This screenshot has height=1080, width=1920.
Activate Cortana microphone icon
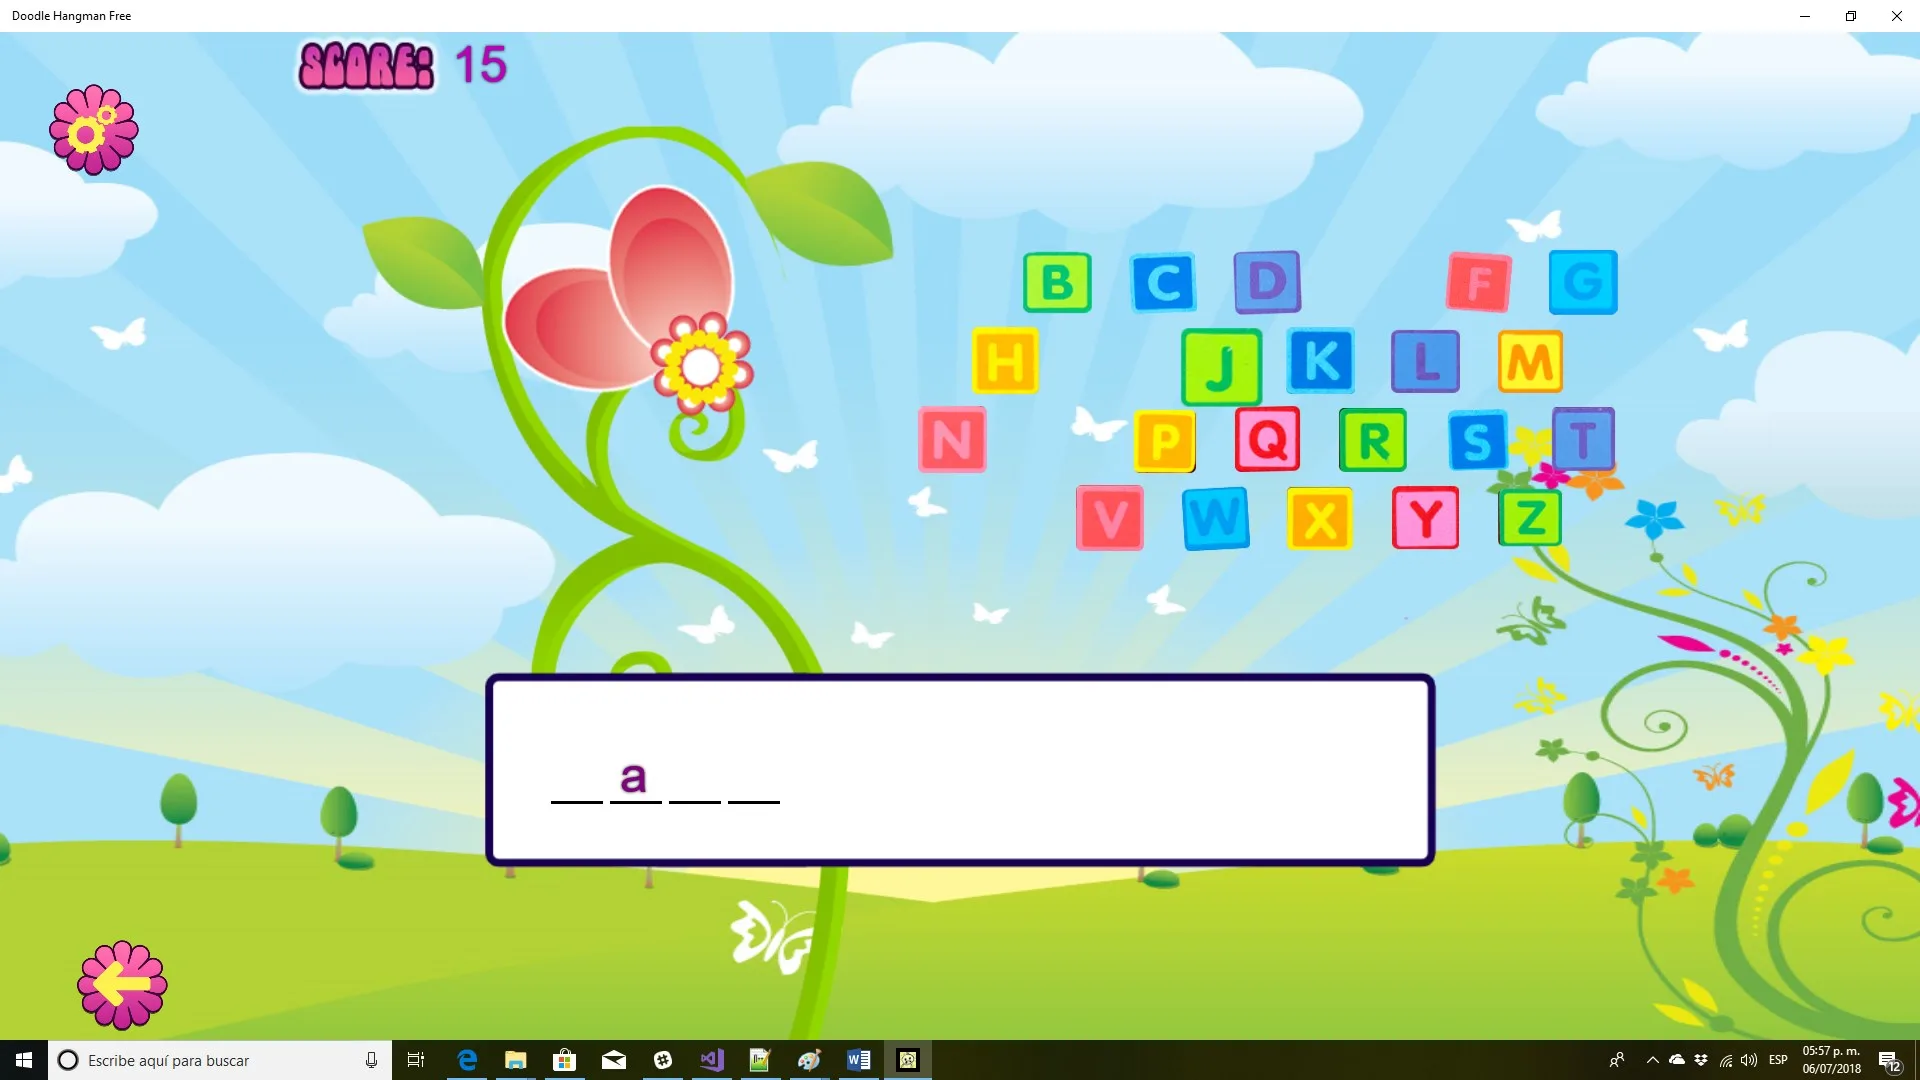371,1060
